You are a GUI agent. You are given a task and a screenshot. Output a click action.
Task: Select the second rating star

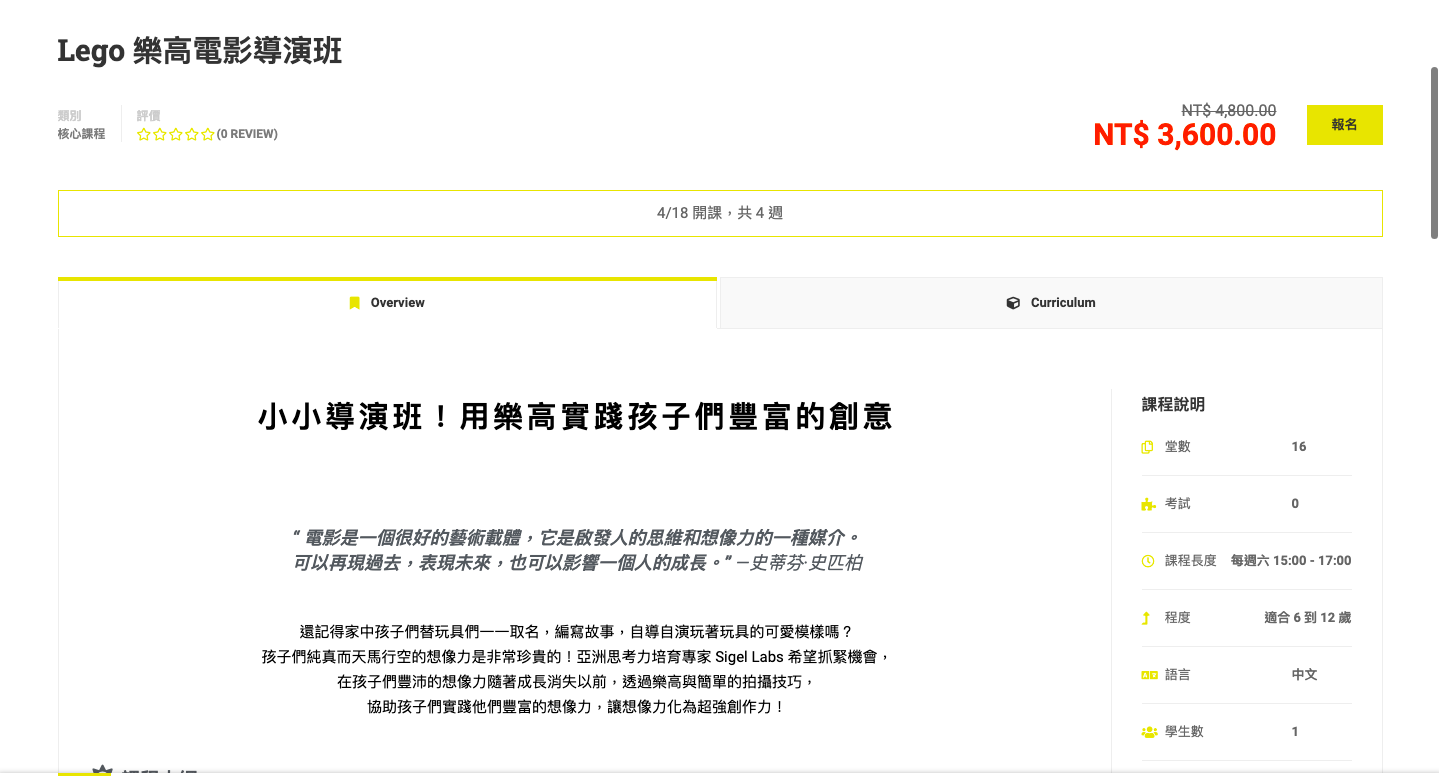(160, 134)
